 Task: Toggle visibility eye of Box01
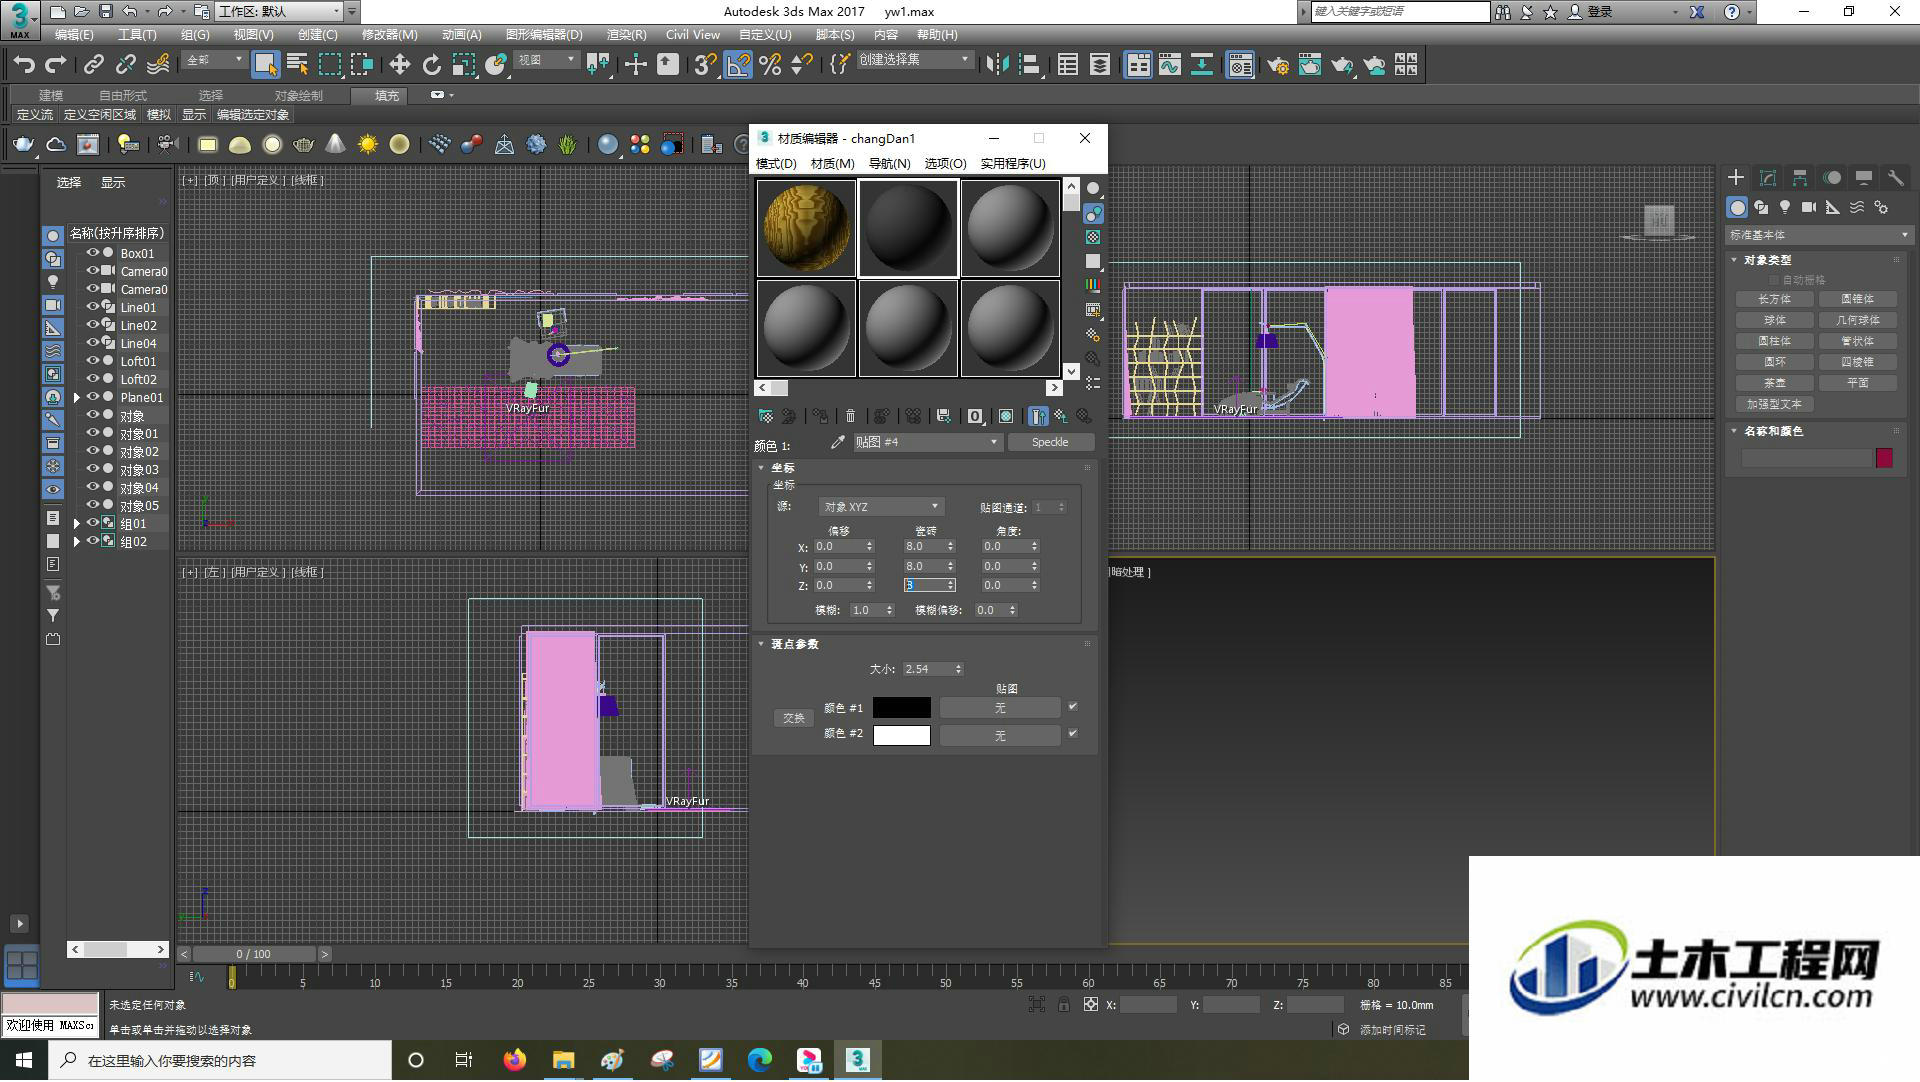pos(92,253)
